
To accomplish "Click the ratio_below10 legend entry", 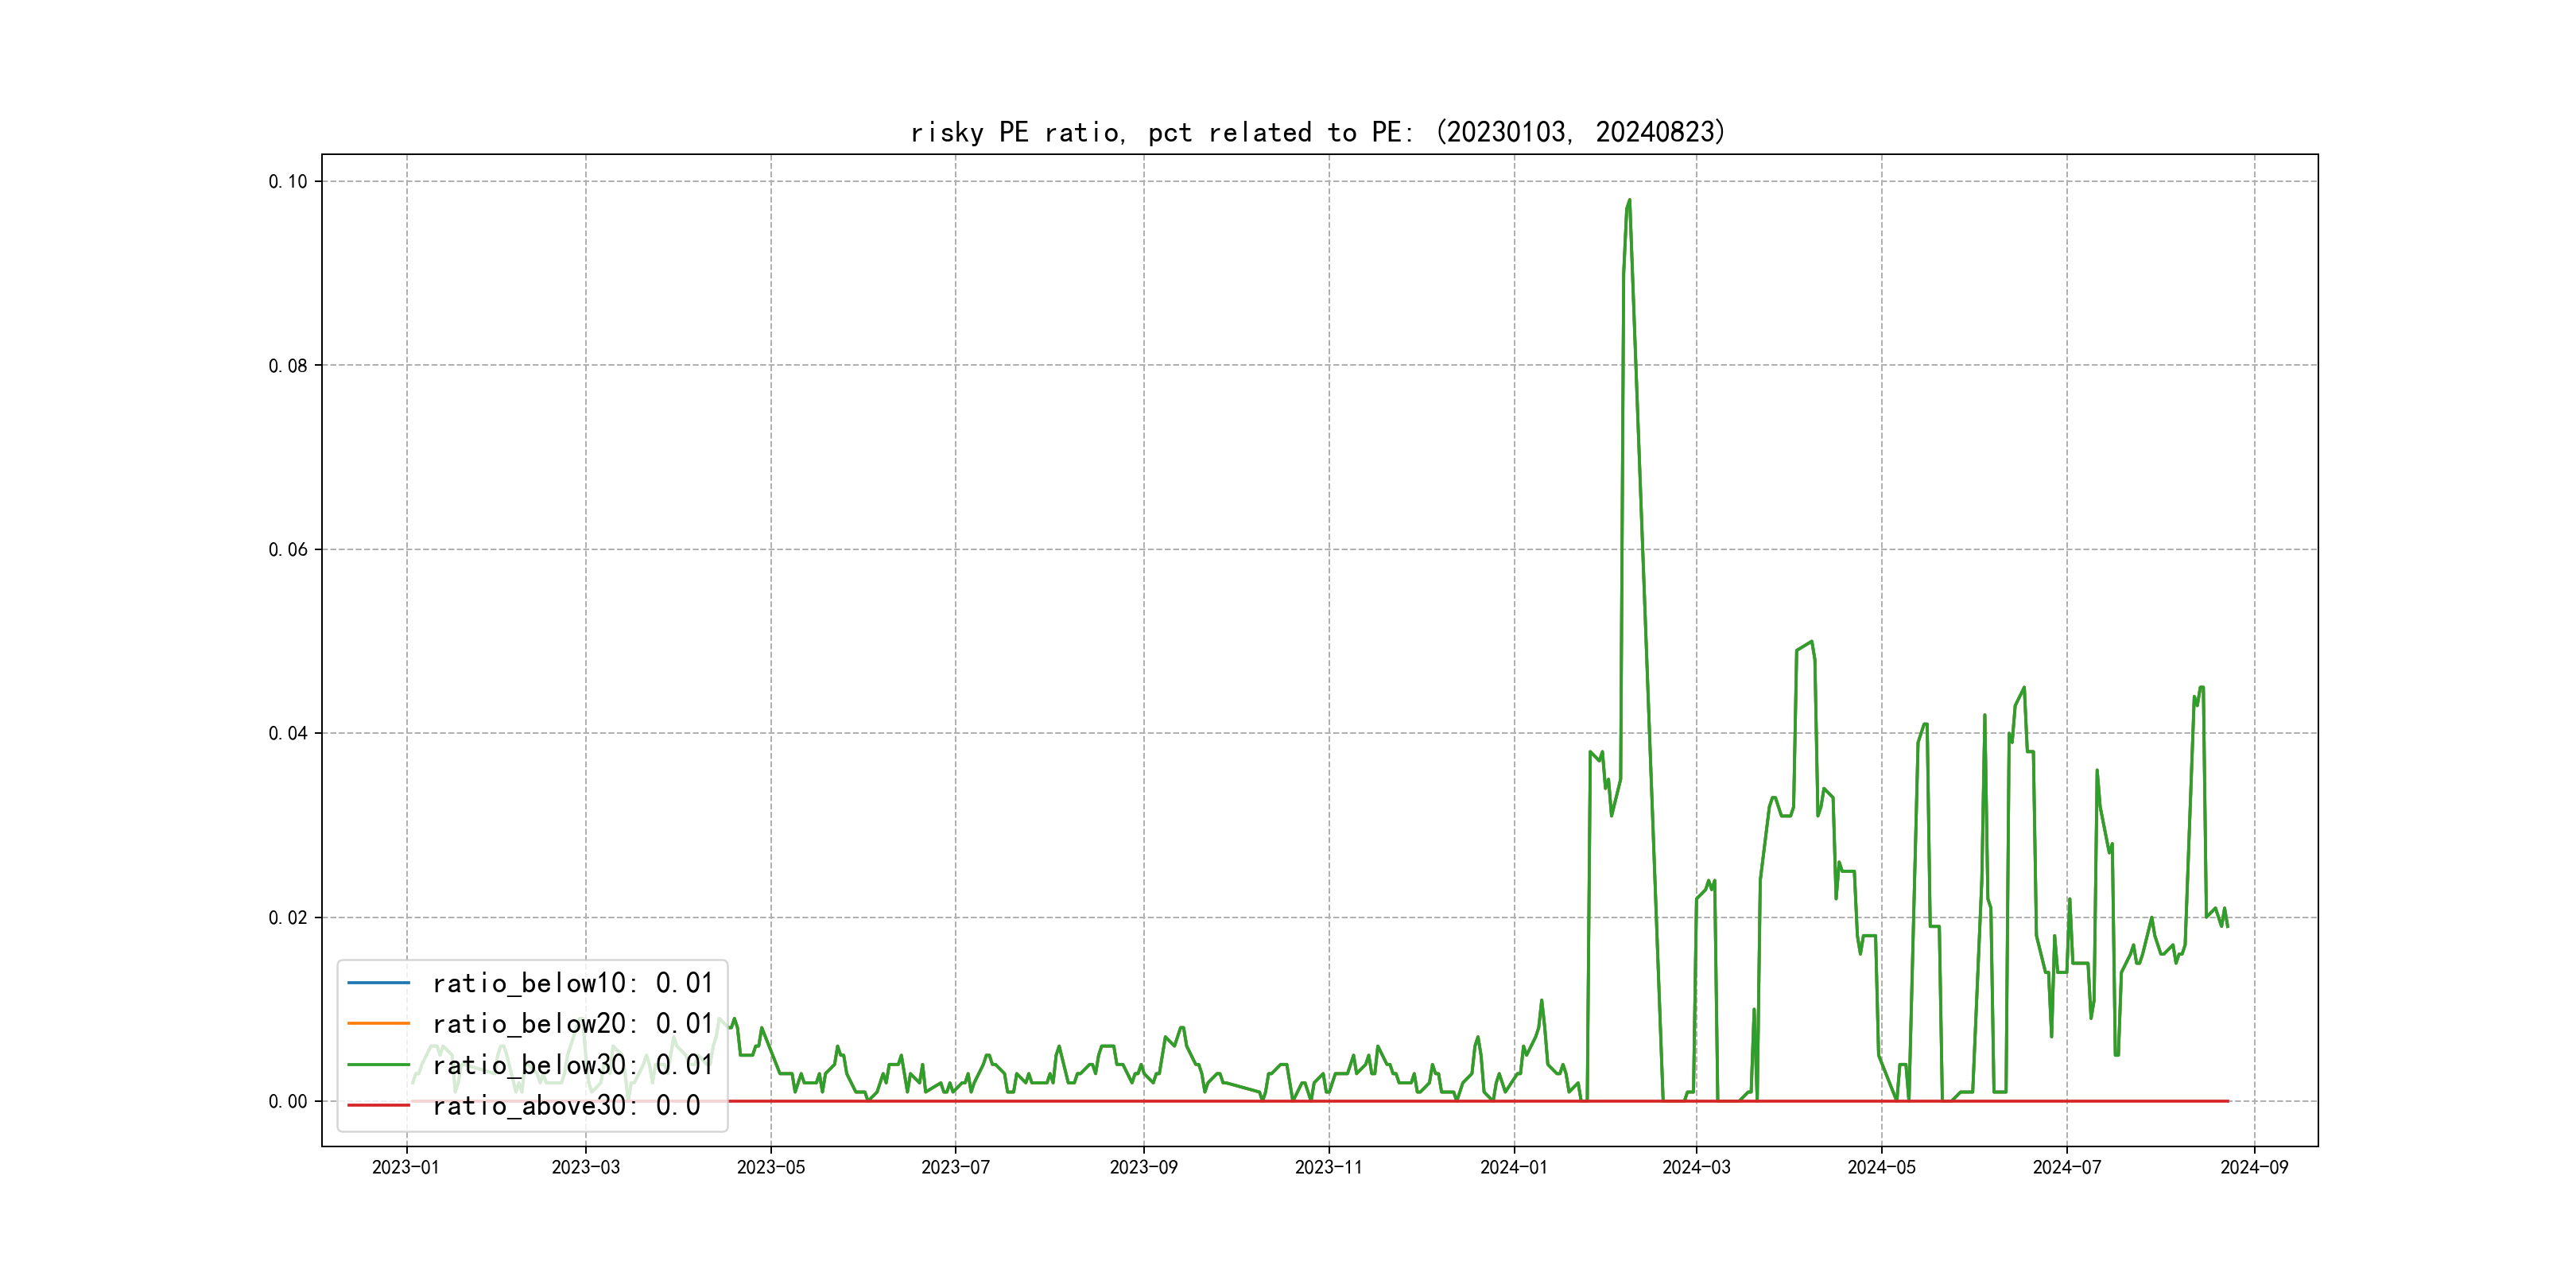I will 572,983.
